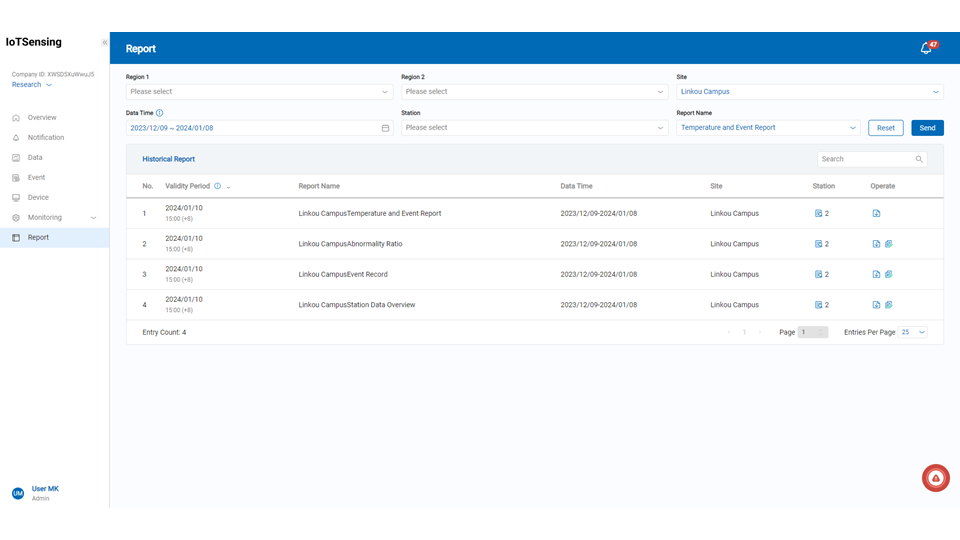Collapse the sidebar with double-chevron icon
960x540 pixels.
point(104,42)
